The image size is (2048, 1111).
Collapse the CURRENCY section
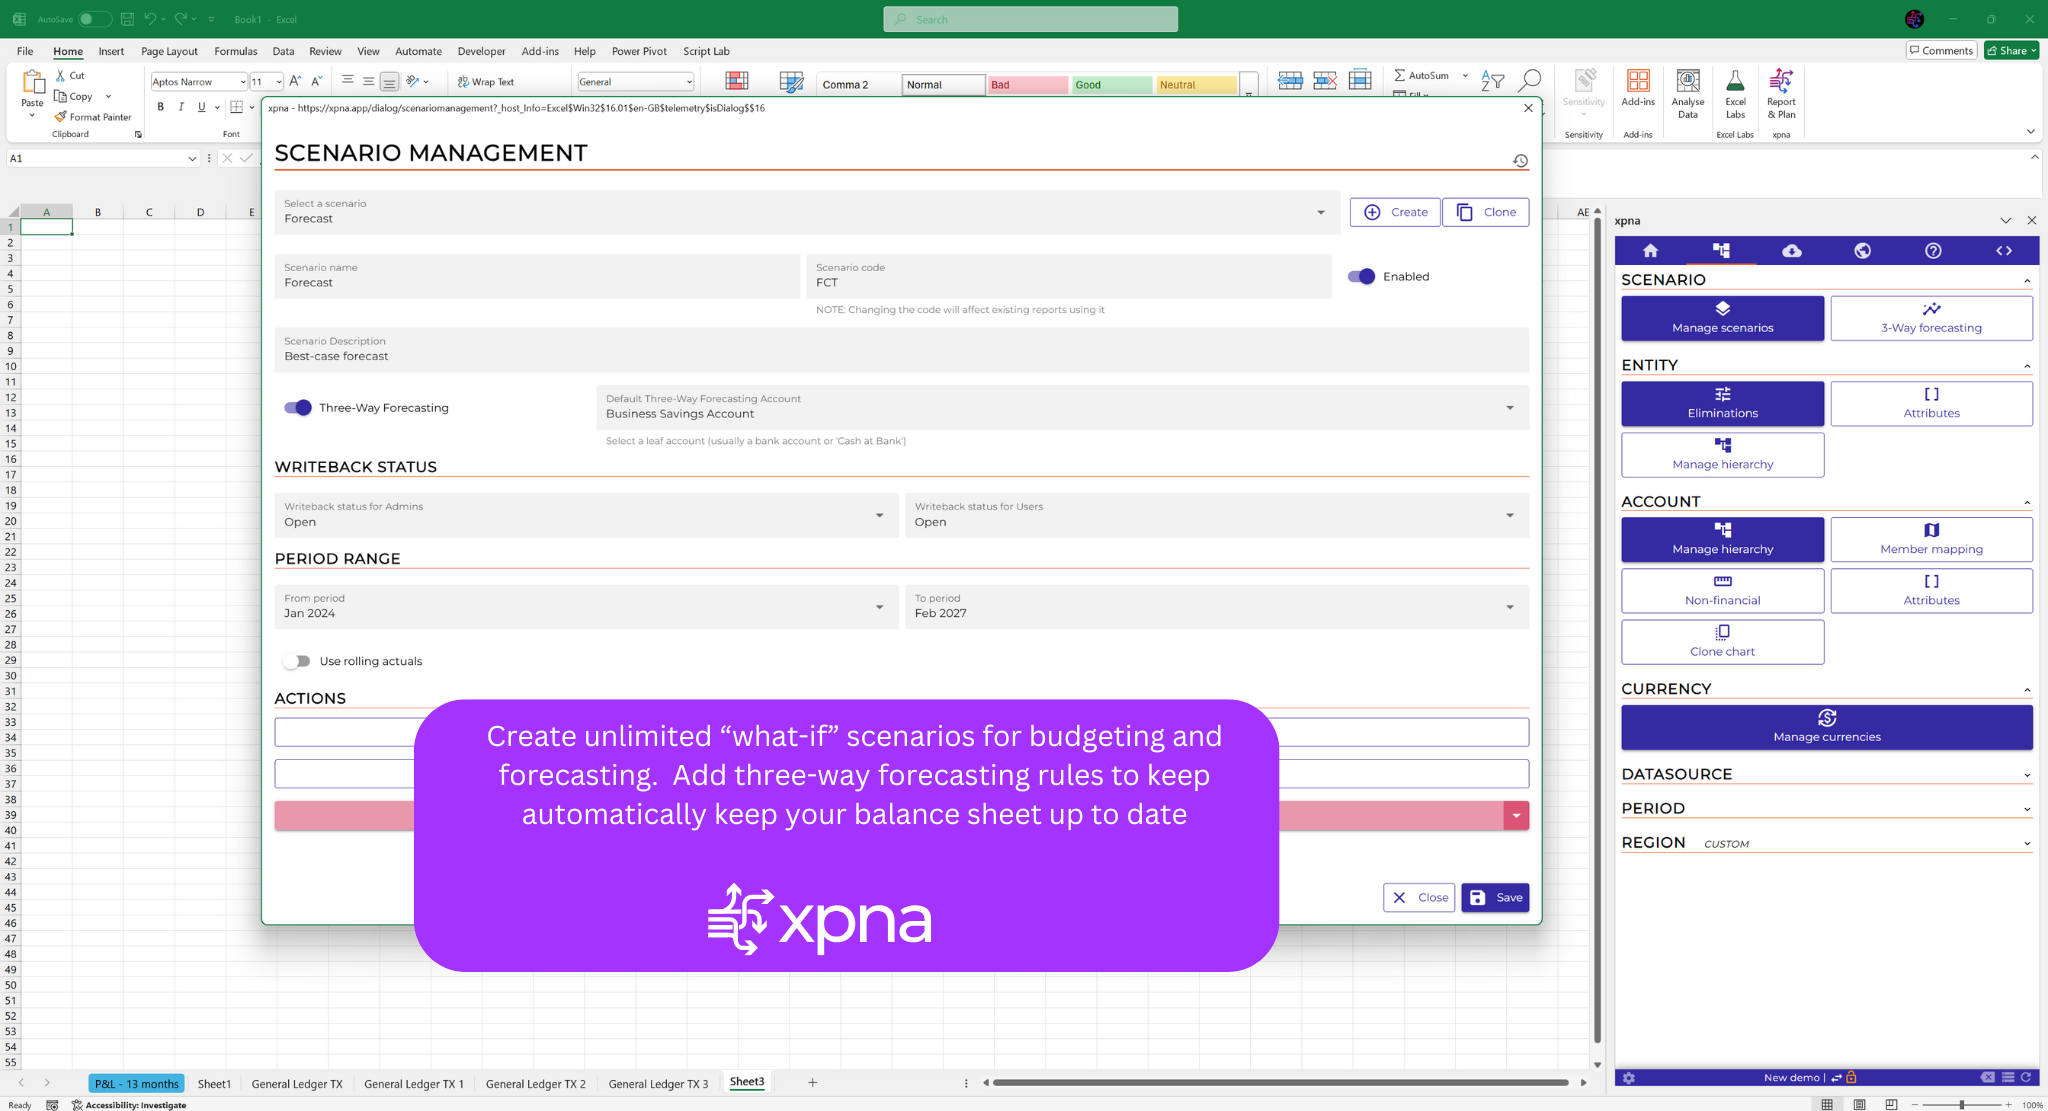pos(1826,689)
